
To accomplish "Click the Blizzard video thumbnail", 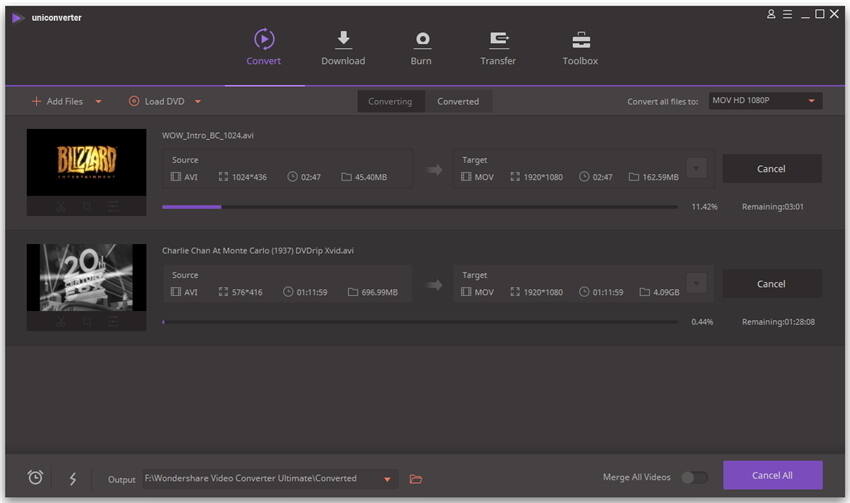I will pos(86,162).
